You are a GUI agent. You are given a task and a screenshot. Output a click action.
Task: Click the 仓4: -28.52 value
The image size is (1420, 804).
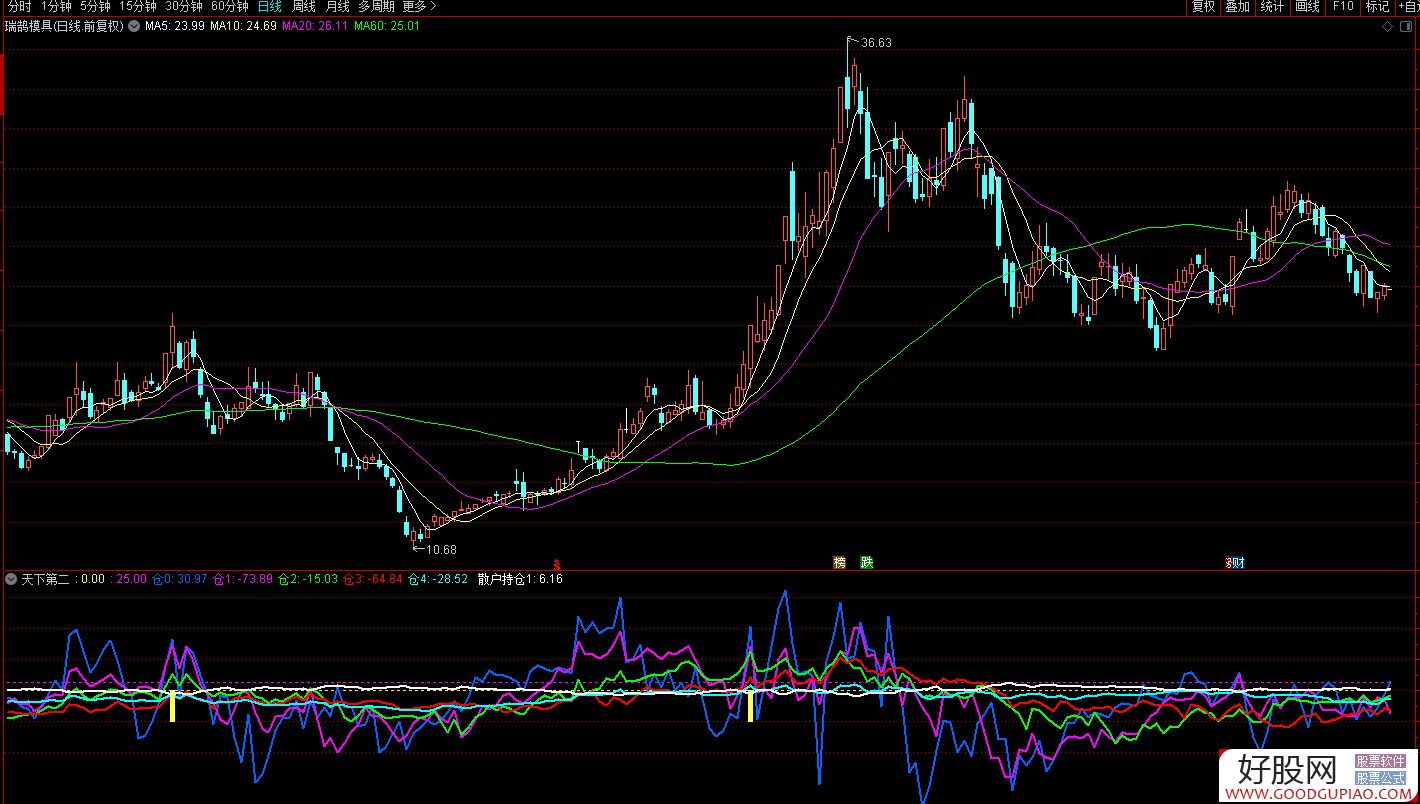point(438,578)
